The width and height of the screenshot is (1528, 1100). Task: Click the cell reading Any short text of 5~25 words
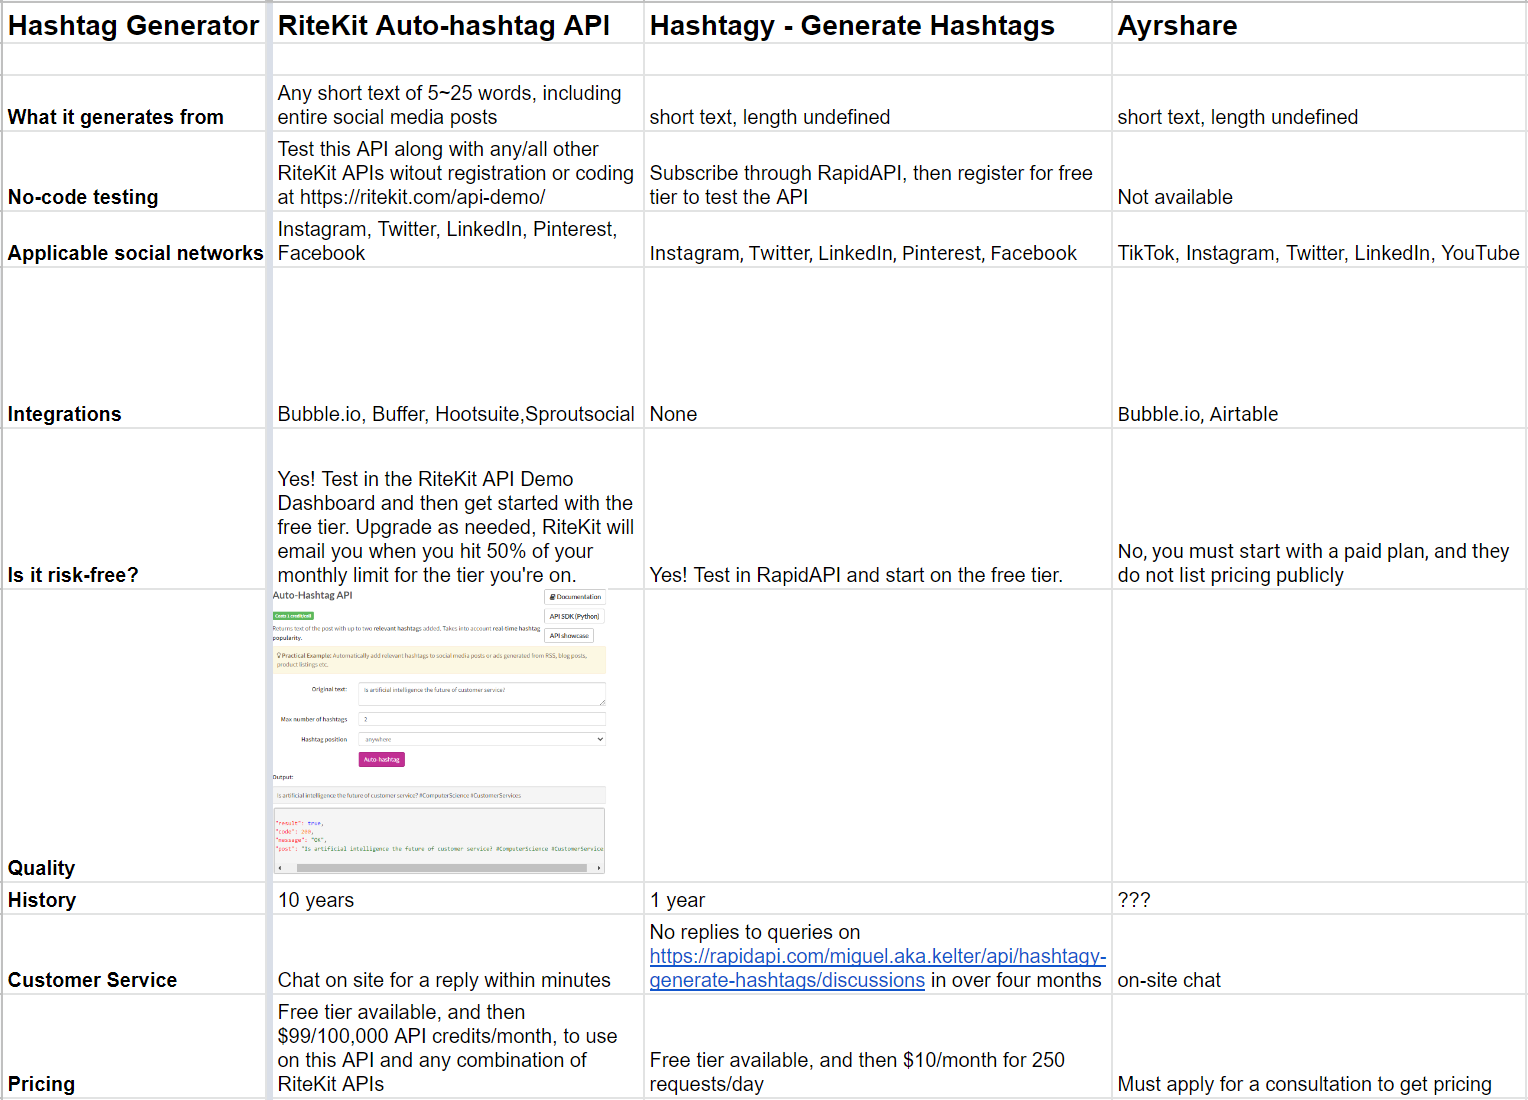pos(457,104)
